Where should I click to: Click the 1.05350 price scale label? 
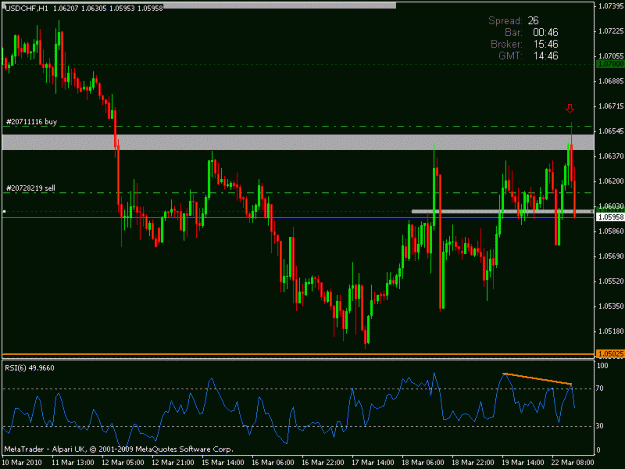tap(611, 306)
